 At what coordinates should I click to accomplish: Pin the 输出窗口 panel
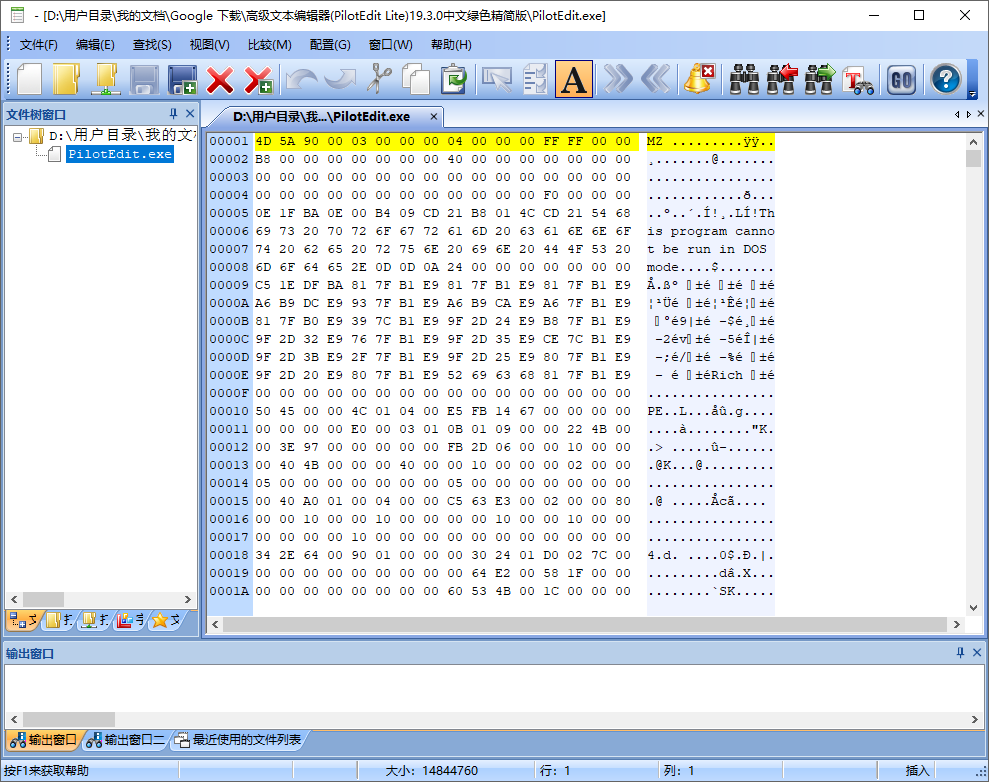[x=961, y=653]
